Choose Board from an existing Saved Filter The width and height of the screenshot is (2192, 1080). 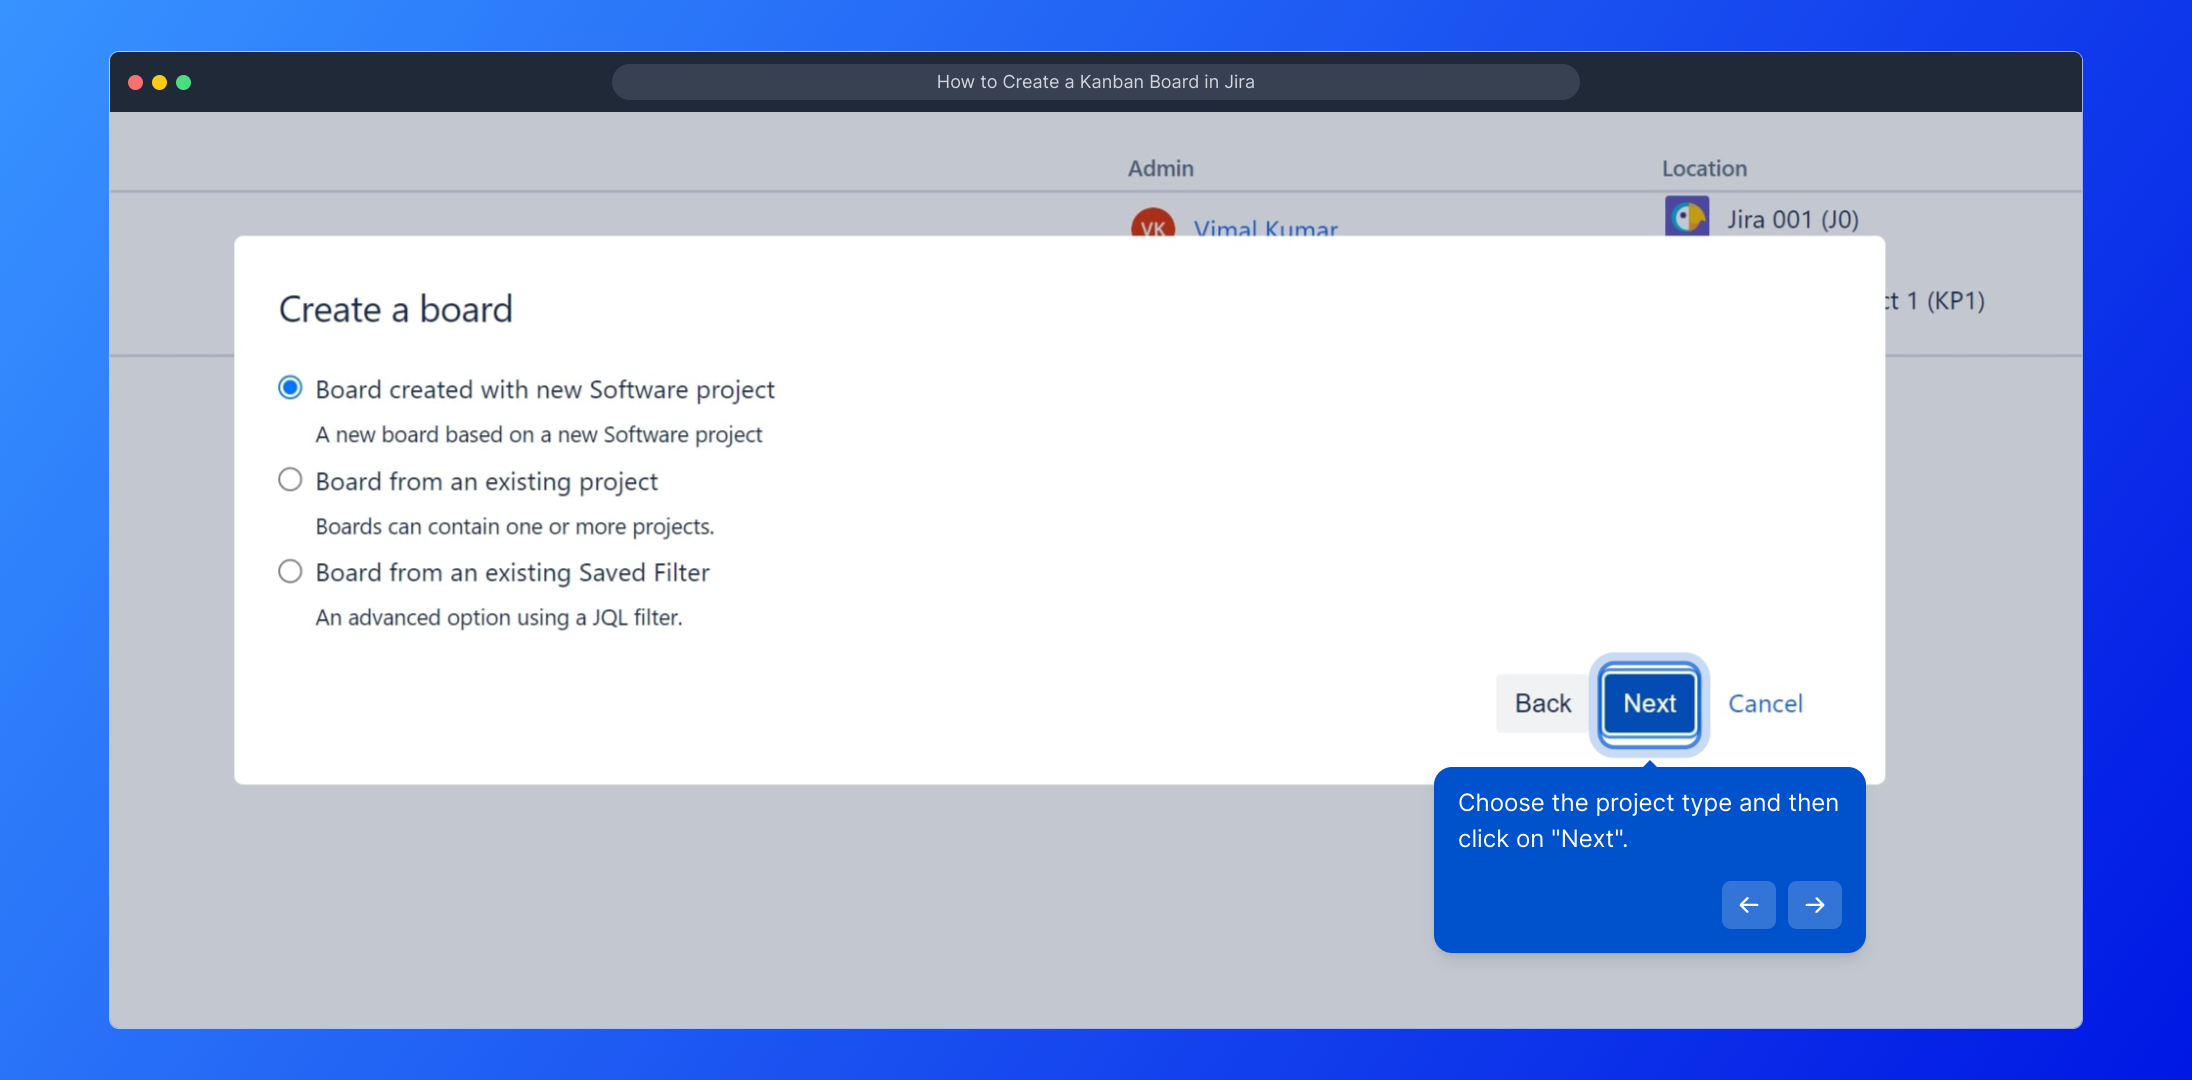290,571
